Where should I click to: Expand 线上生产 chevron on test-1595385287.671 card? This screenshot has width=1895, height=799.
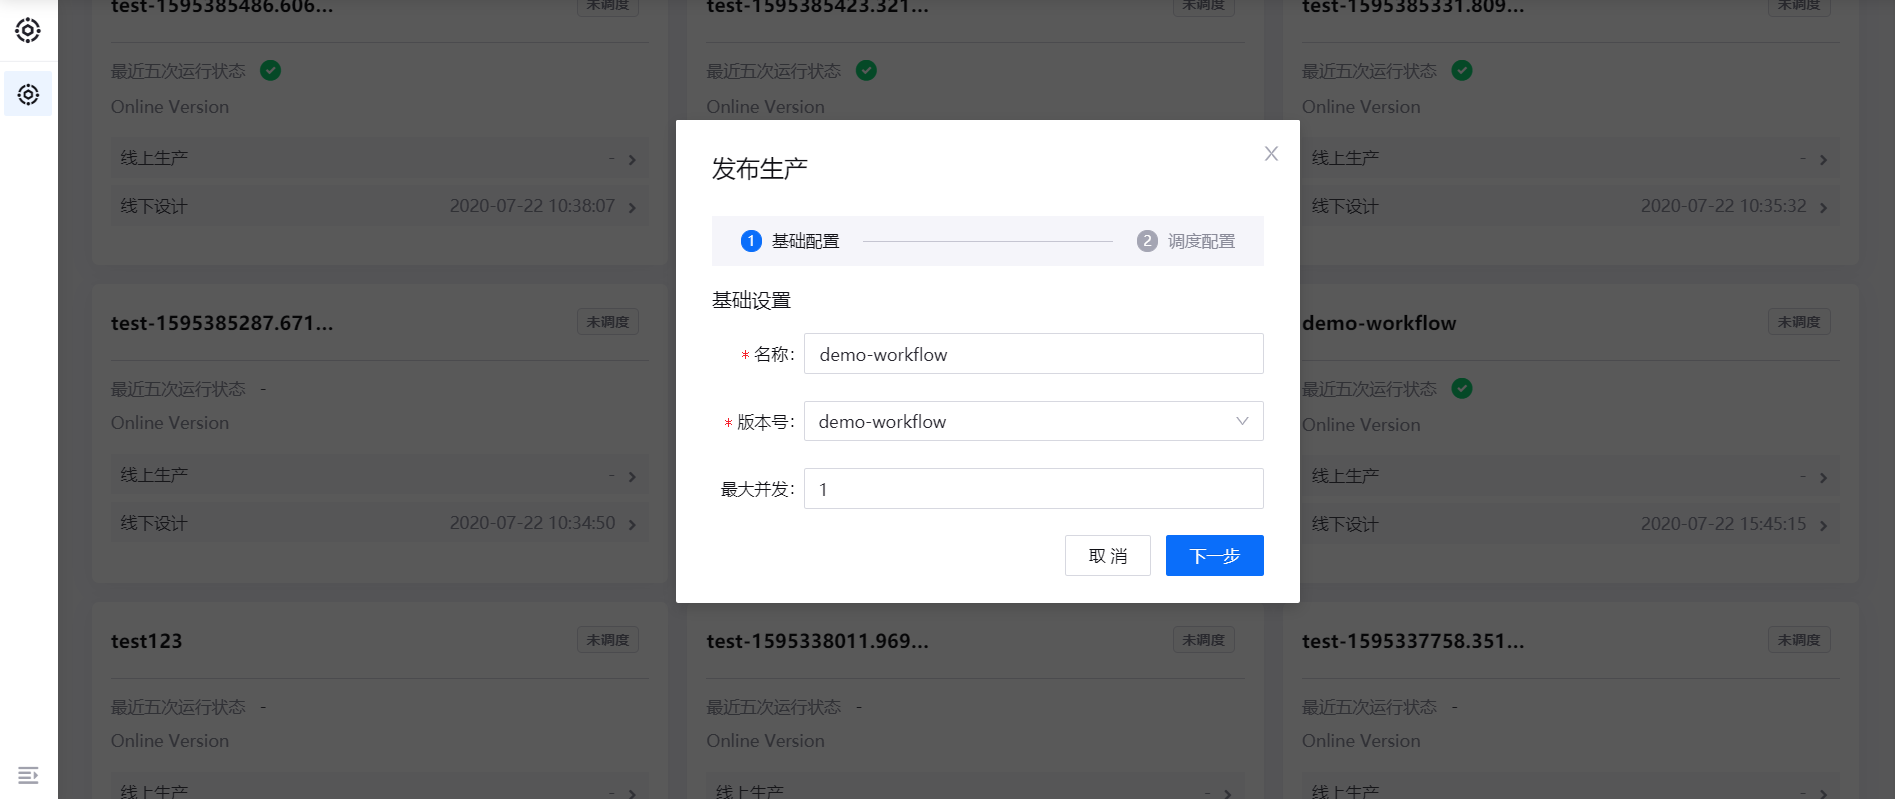(x=632, y=477)
